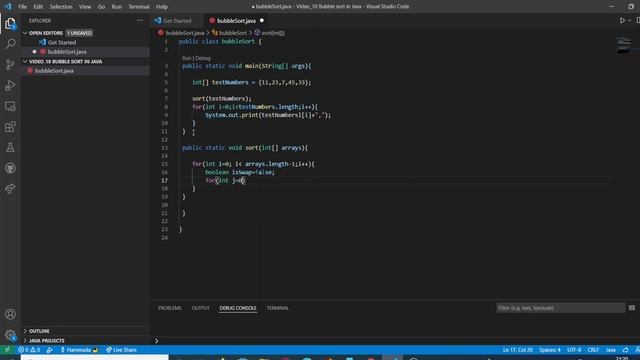
Task: Change CRLF end of line sequence
Action: 593,350
